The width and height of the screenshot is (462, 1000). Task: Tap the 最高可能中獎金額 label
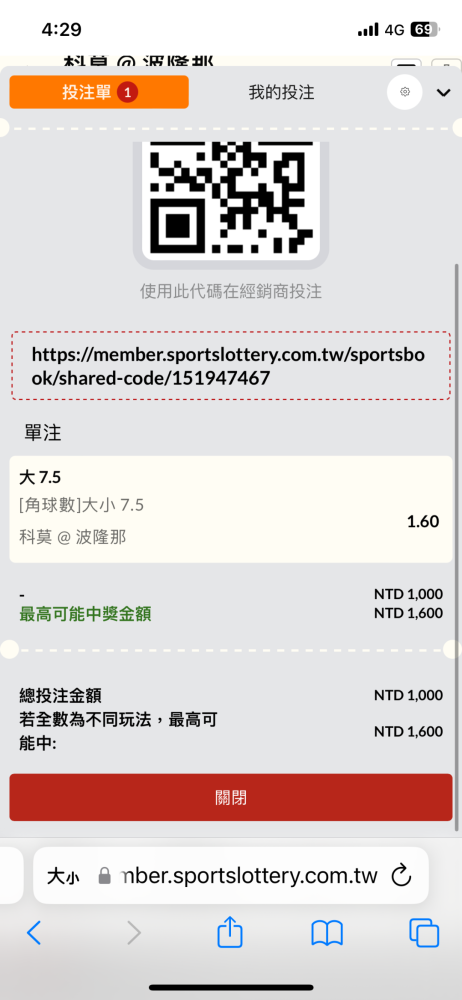click(86, 615)
